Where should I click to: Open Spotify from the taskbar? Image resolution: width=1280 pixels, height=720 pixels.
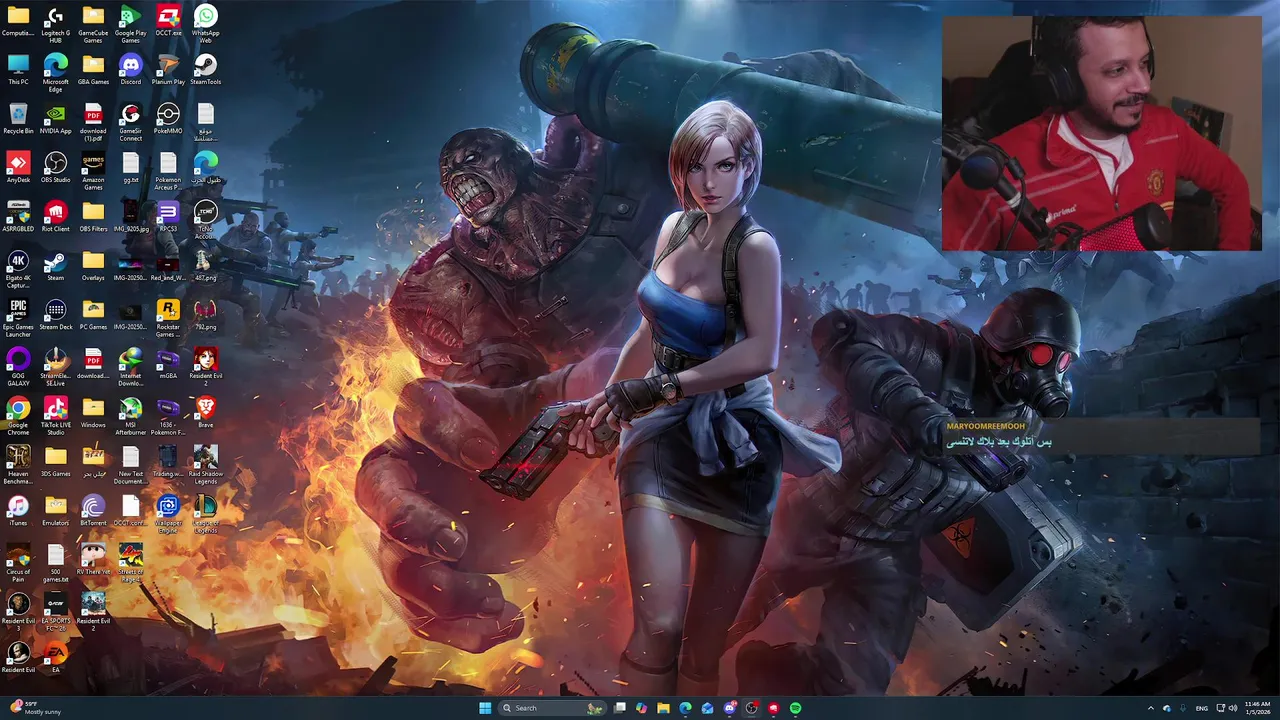click(795, 708)
